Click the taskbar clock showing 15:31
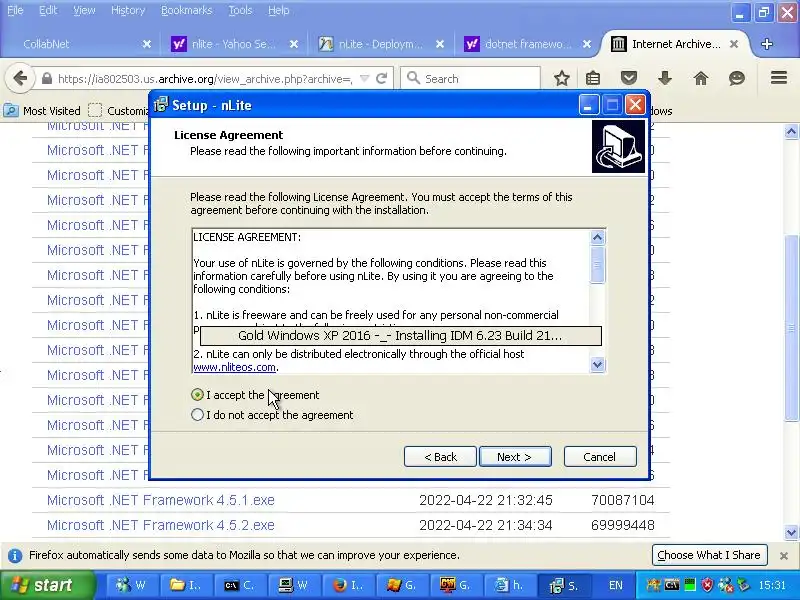This screenshot has height=600, width=800. 772,585
